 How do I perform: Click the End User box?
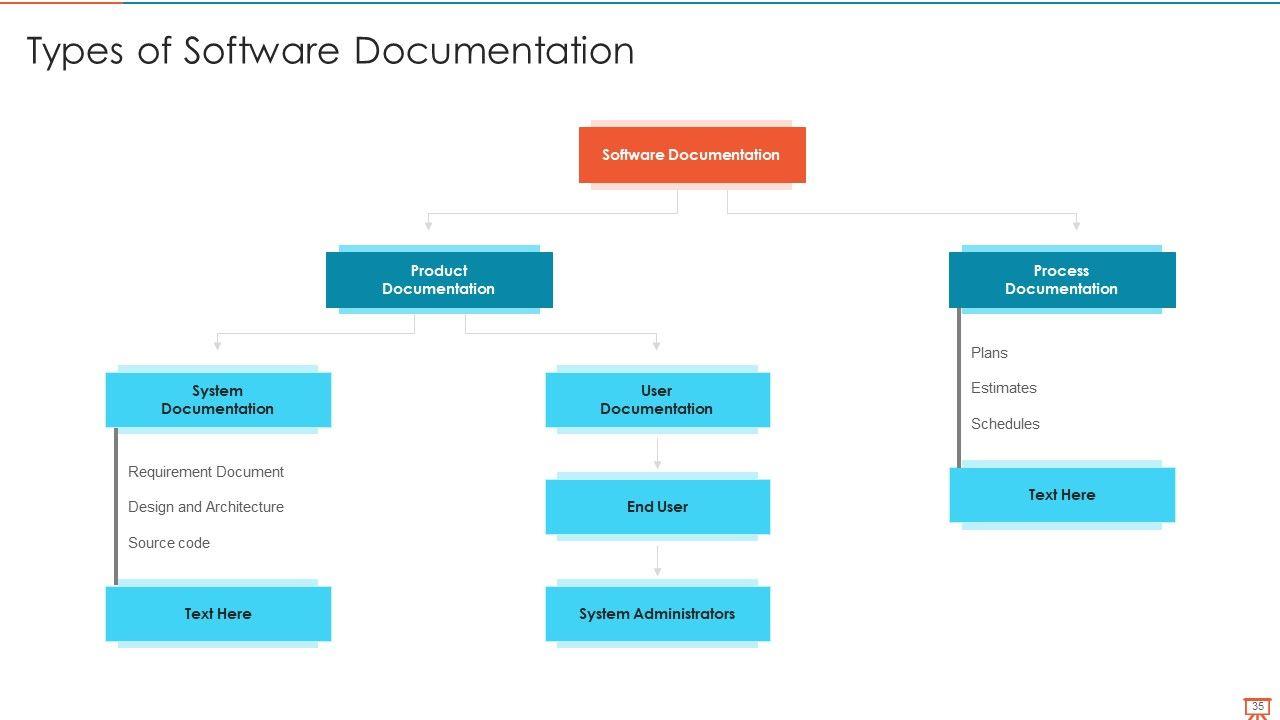(657, 507)
